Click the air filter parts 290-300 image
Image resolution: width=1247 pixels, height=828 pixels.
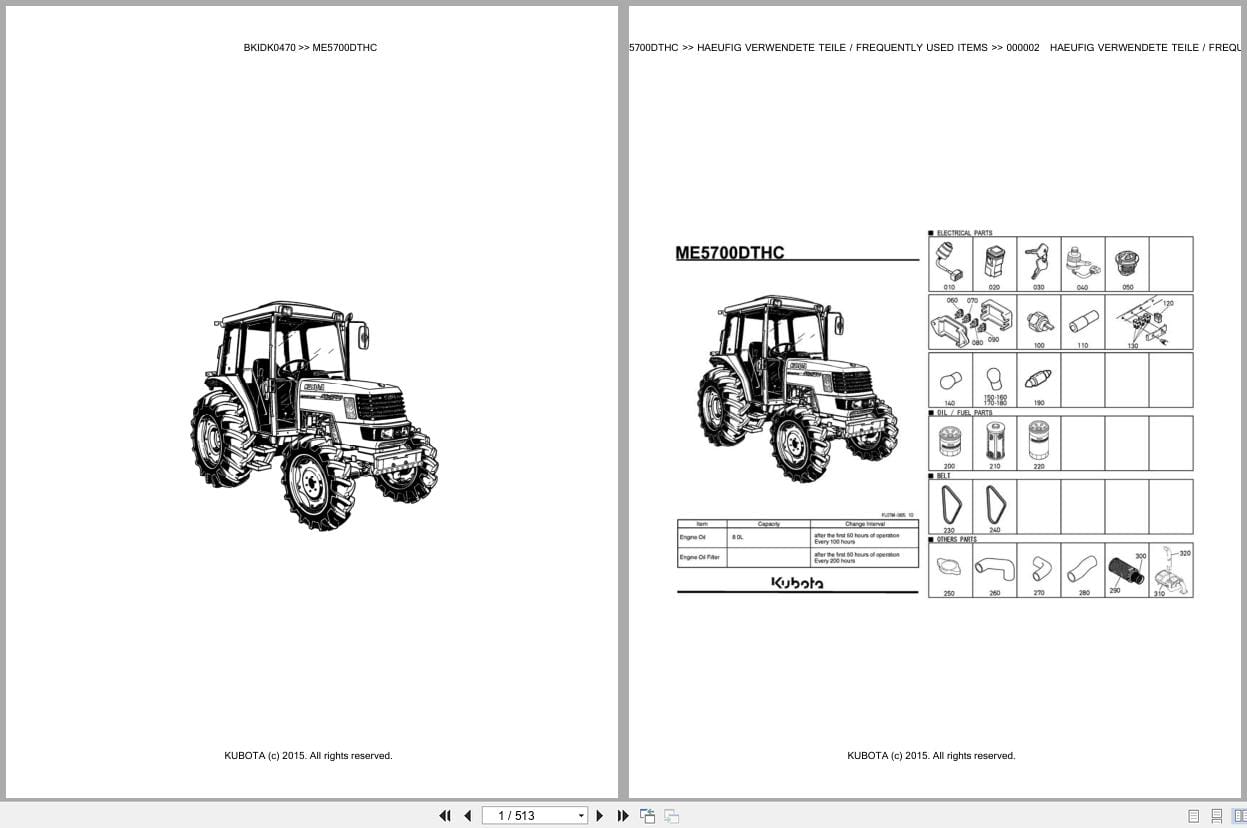[x=1127, y=570]
